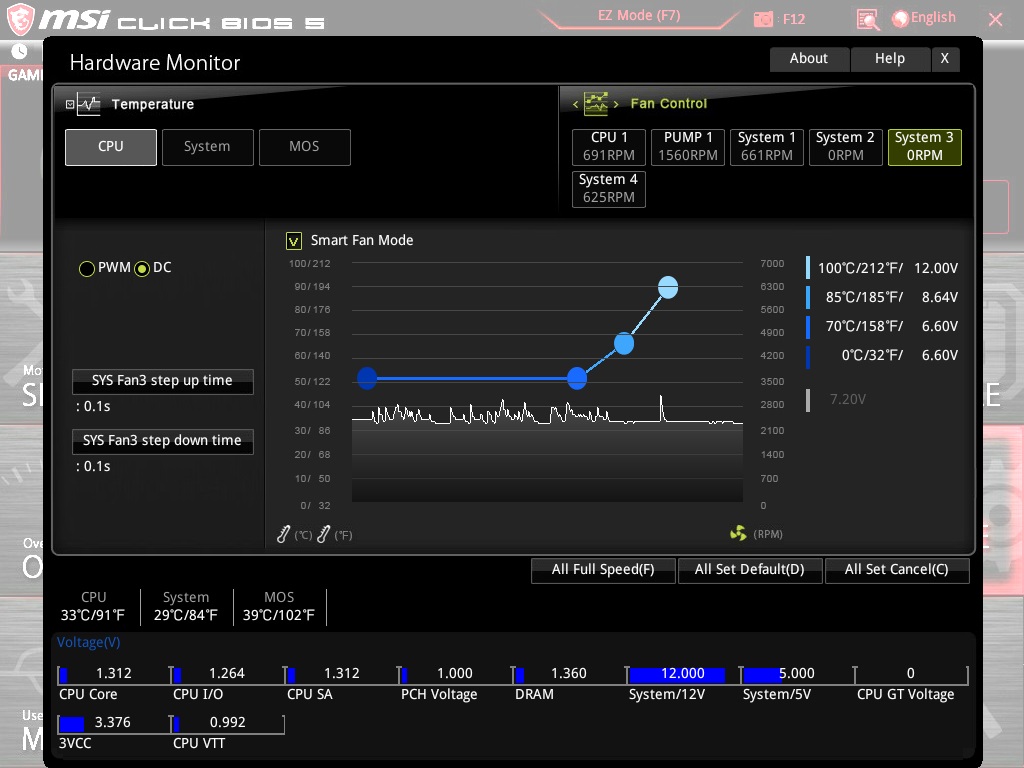Click the About button
The width and height of the screenshot is (1024, 768).
click(809, 59)
